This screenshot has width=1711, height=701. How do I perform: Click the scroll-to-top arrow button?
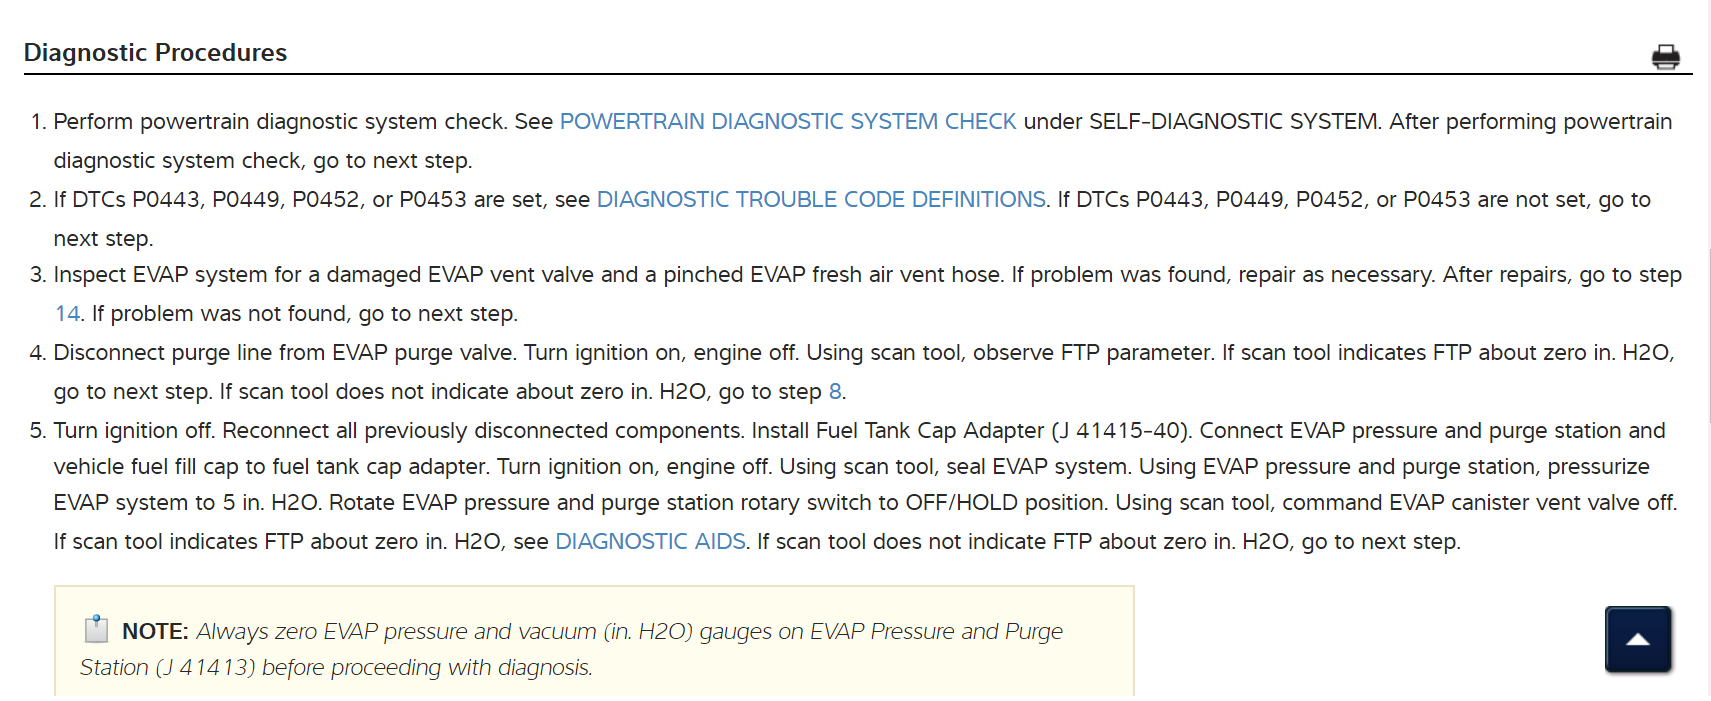1638,639
